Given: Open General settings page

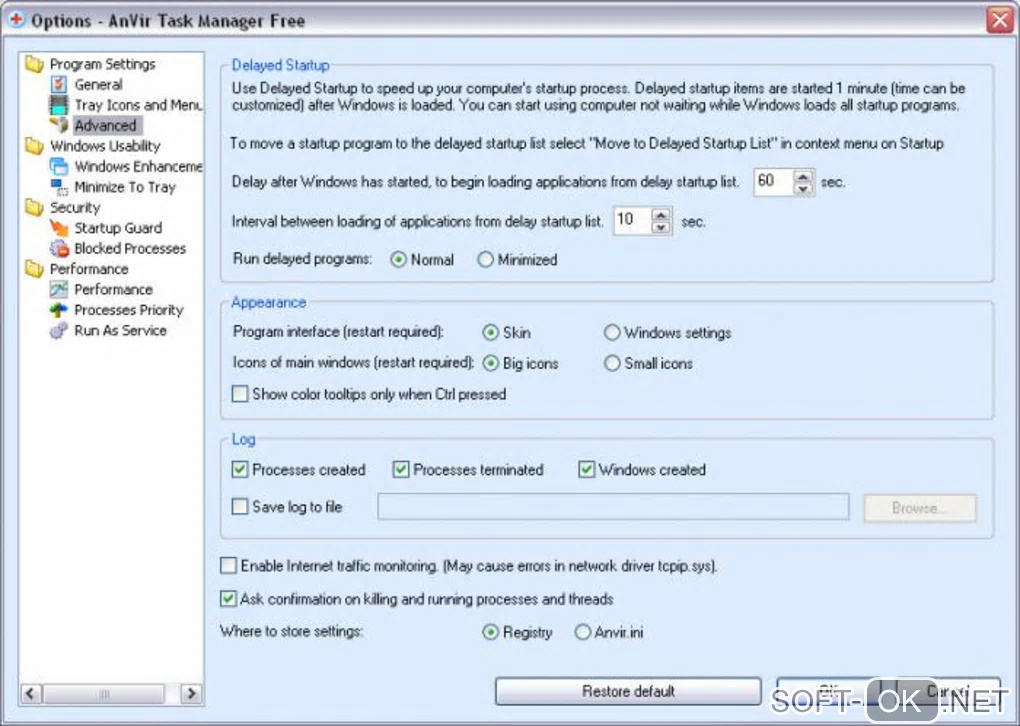Looking at the screenshot, I should 98,85.
